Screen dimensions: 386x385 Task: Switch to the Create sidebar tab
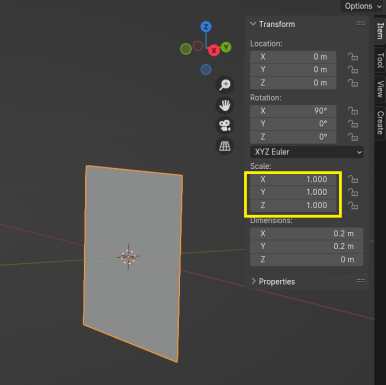(380, 123)
